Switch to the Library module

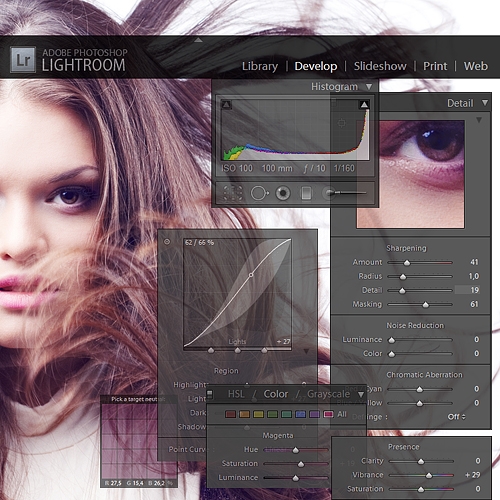coord(260,66)
